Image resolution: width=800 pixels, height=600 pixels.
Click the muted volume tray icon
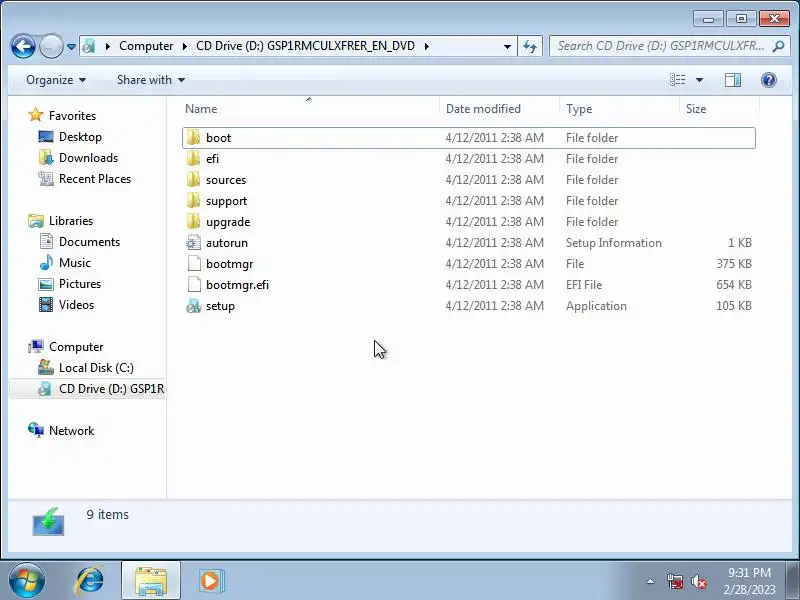pos(698,581)
